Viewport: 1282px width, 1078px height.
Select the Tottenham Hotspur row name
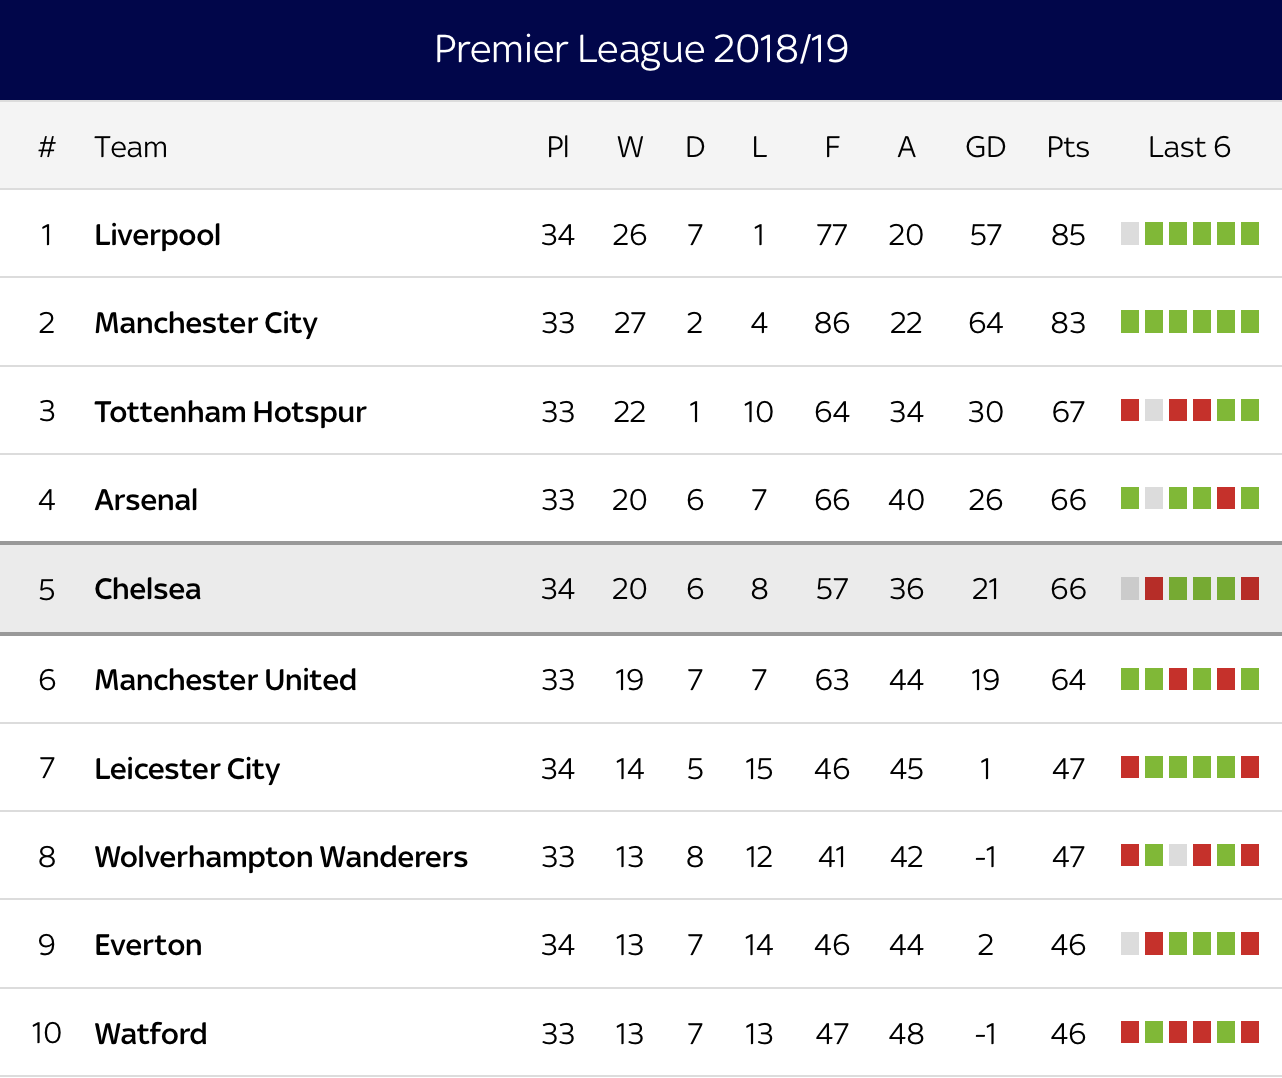(x=230, y=411)
